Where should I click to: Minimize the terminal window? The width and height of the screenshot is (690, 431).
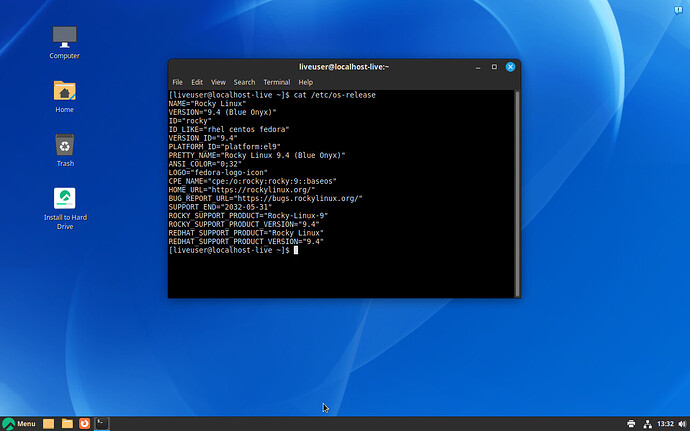(478, 67)
